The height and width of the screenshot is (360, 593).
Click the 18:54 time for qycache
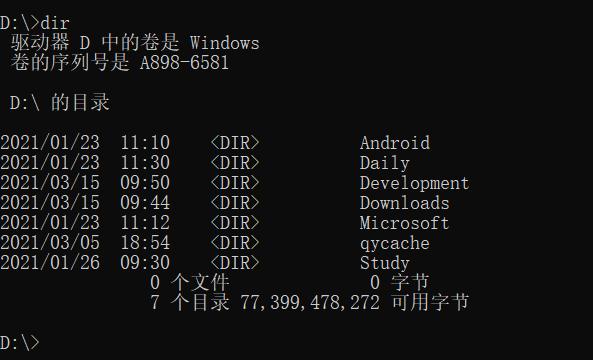pos(145,243)
